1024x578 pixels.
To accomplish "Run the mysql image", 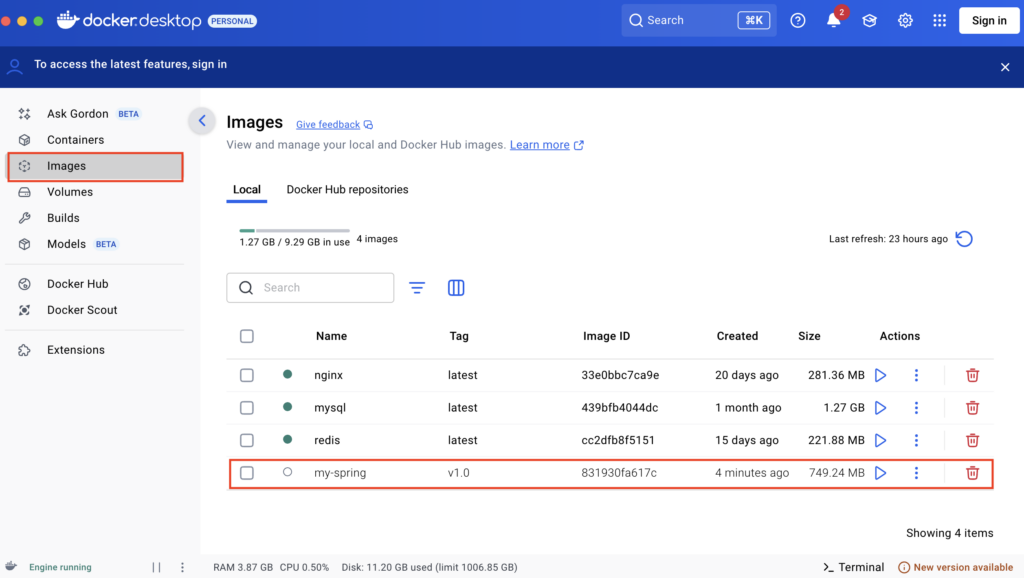I will [x=880, y=408].
